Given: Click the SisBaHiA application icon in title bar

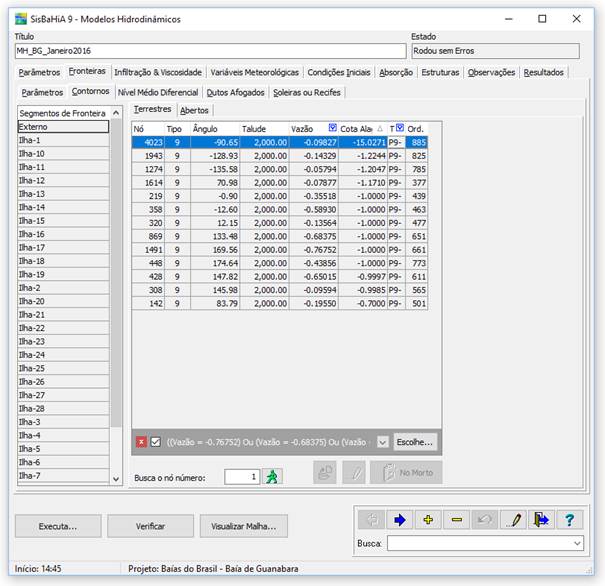Looking at the screenshot, I should [x=21, y=19].
